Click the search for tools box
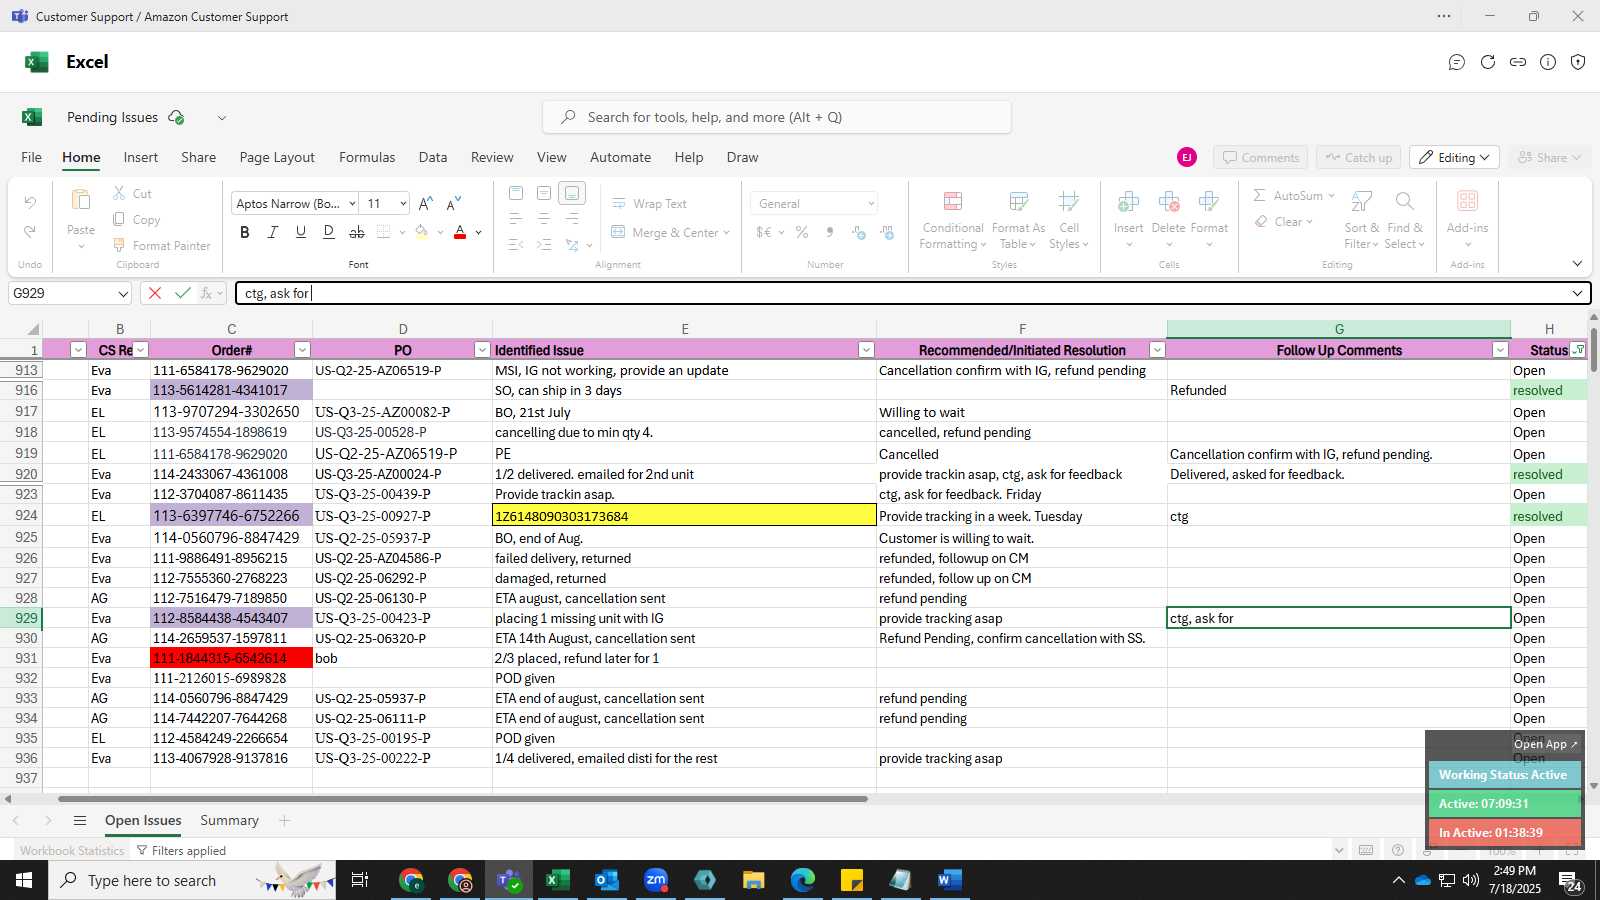Screen dimensions: 1600x900 [x=777, y=117]
